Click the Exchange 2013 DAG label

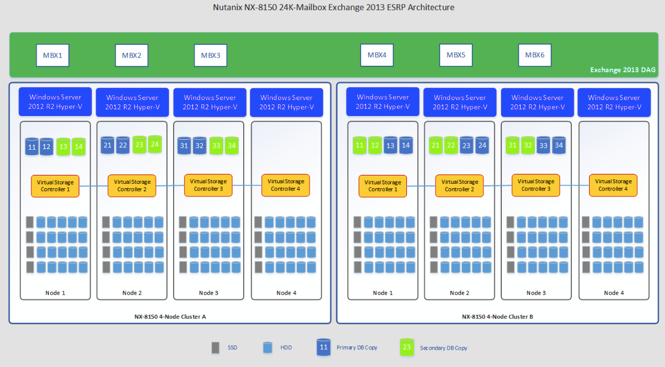pos(623,70)
